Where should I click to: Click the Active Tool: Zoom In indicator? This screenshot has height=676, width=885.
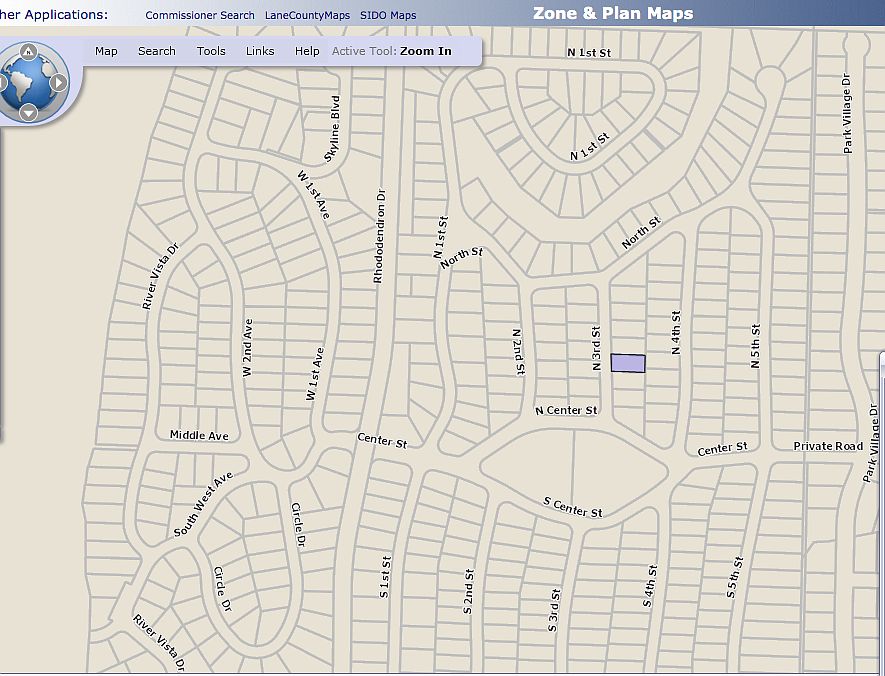392,51
